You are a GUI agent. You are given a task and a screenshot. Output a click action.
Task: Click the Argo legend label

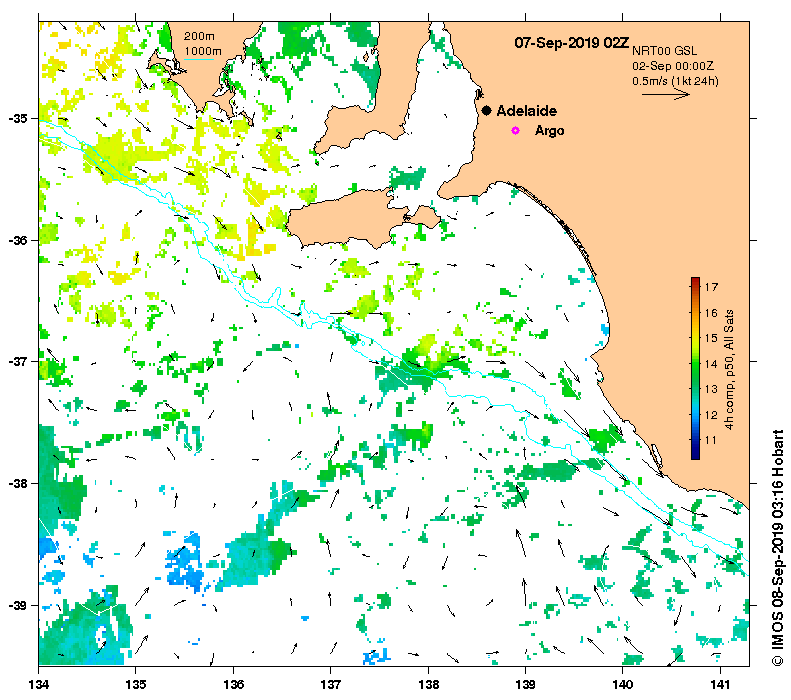click(549, 131)
